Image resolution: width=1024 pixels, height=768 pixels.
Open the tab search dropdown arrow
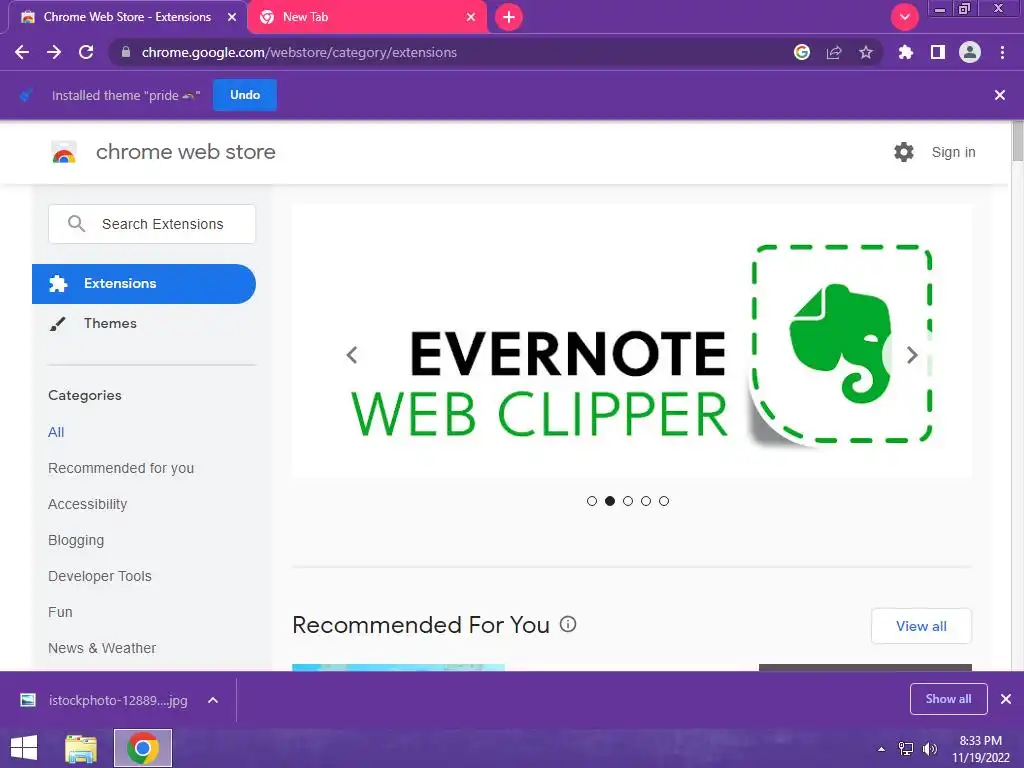905,17
